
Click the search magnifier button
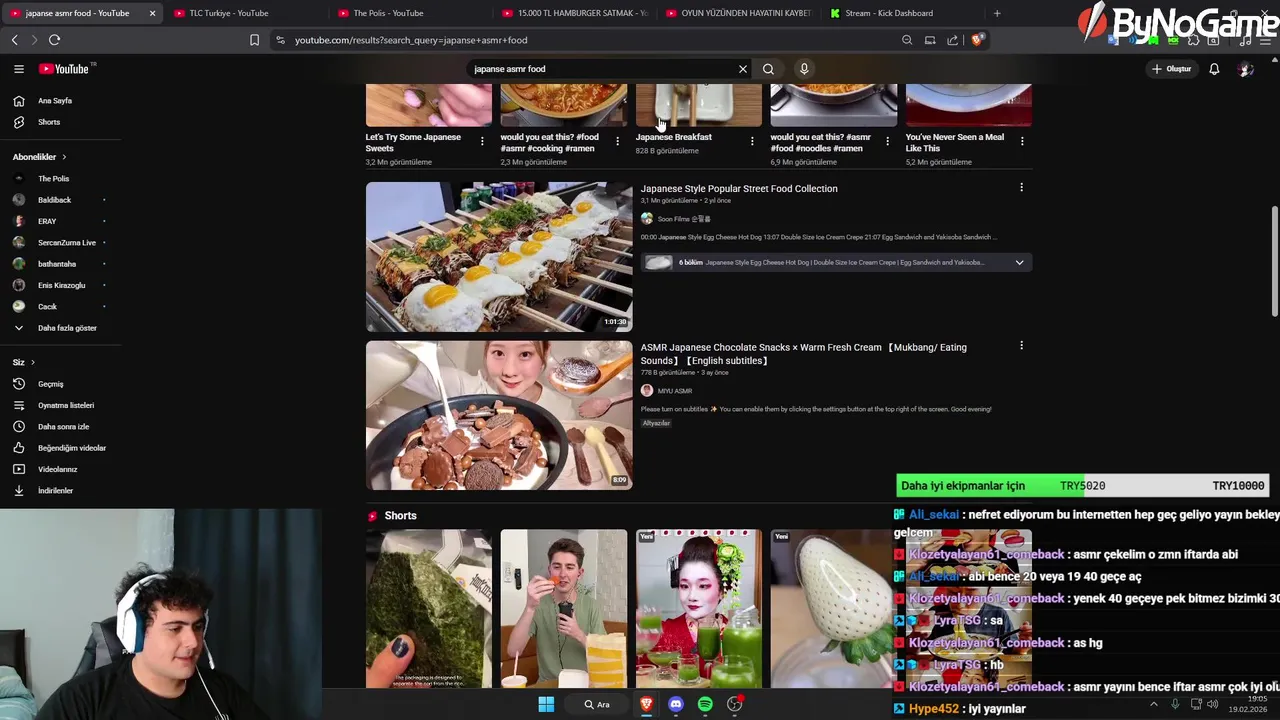pyautogui.click(x=768, y=69)
